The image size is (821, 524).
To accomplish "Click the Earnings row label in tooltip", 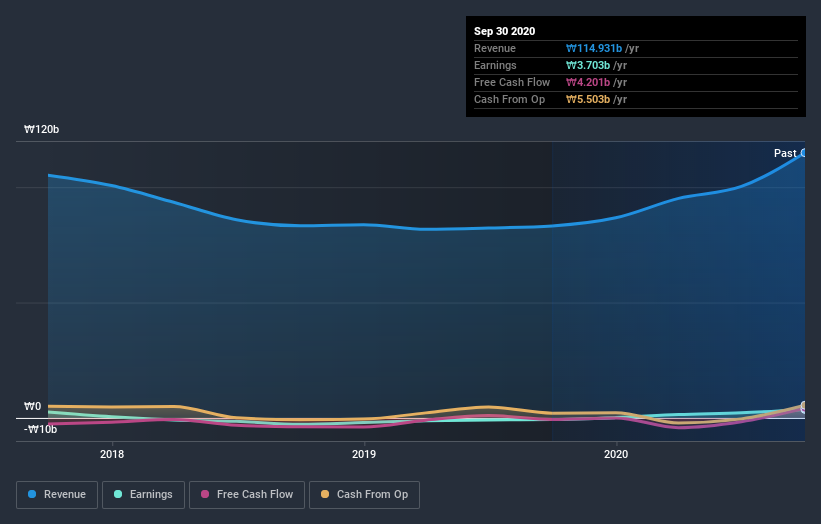I will coord(495,65).
